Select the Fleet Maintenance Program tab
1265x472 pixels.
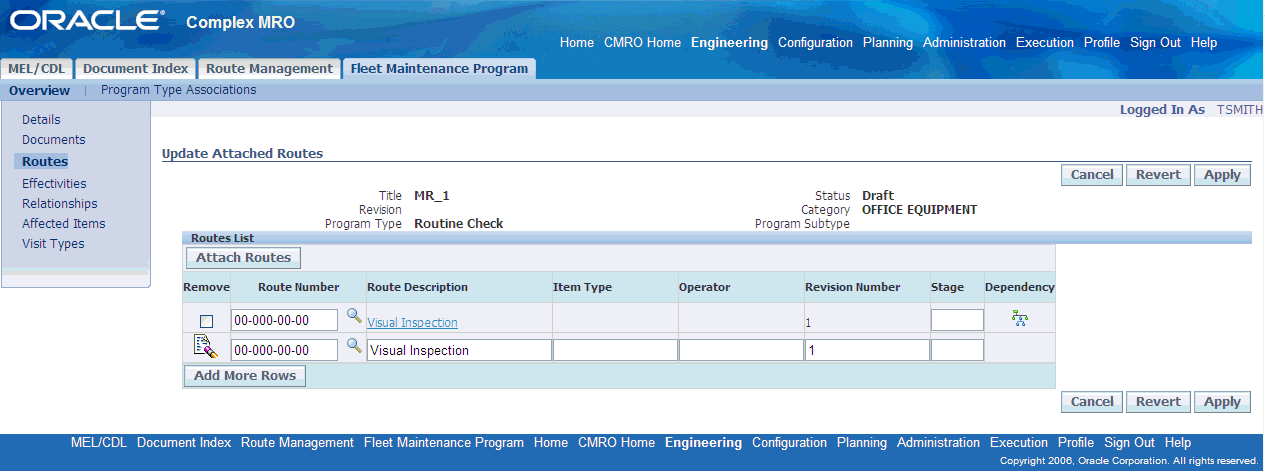439,68
